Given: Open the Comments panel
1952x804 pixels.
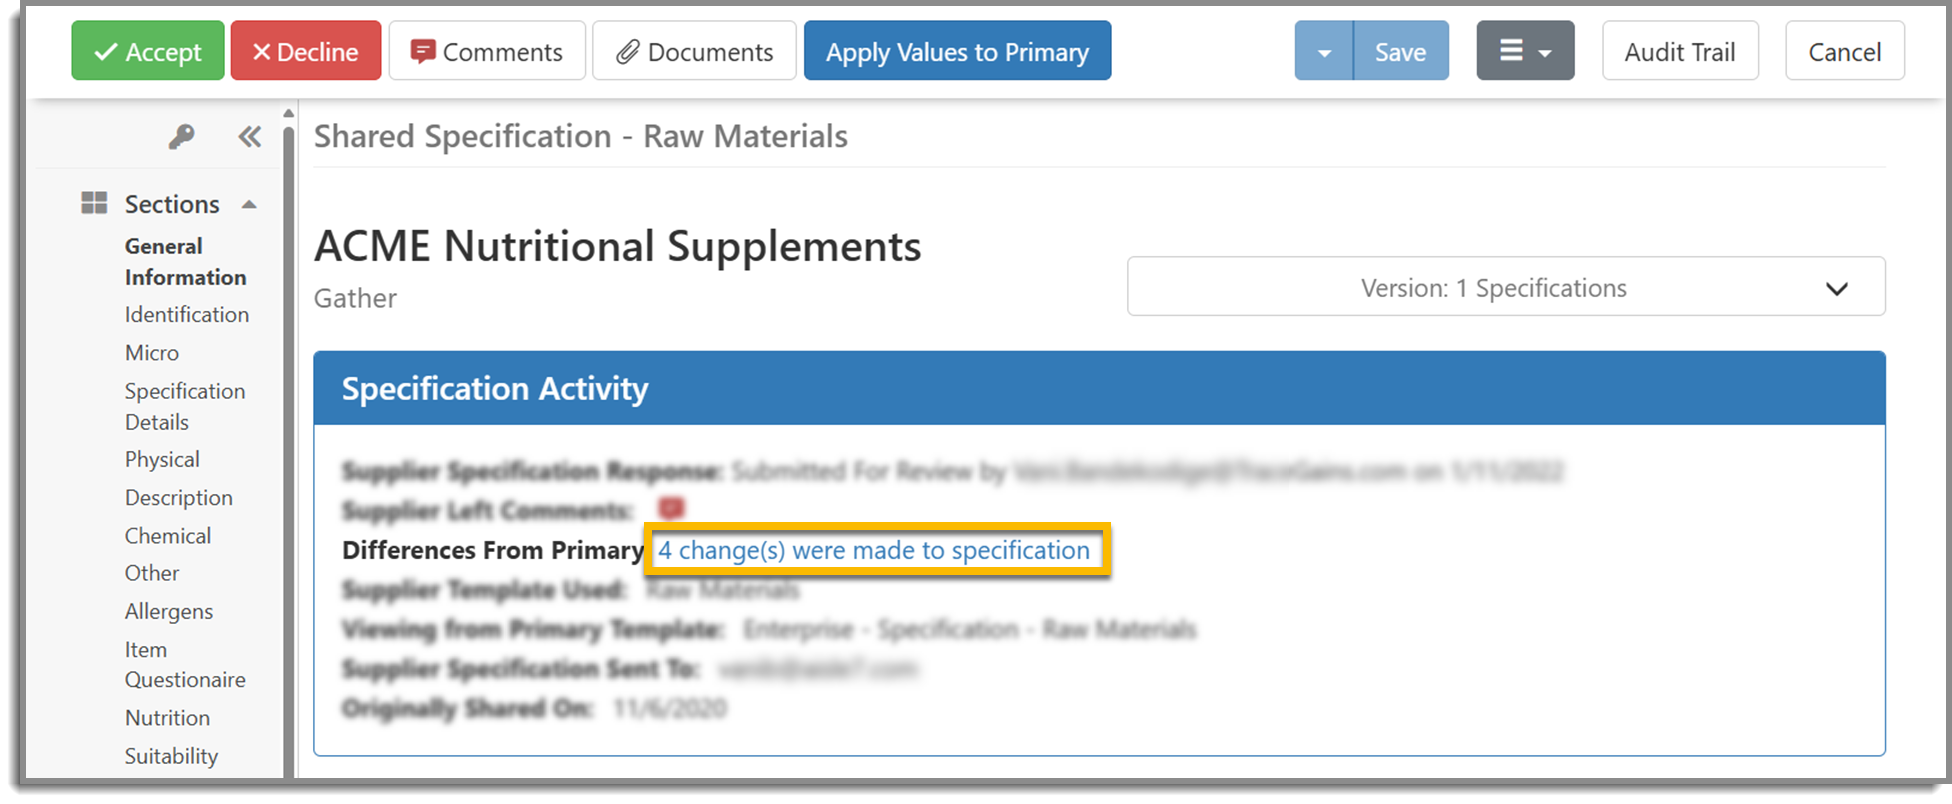Looking at the screenshot, I should coord(487,51).
